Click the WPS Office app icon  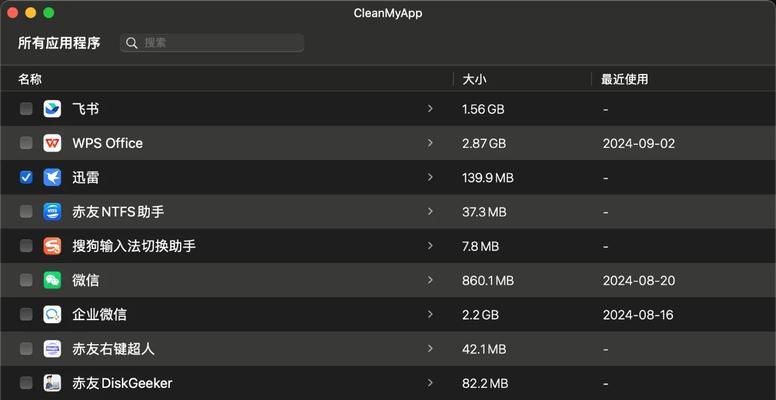52,143
